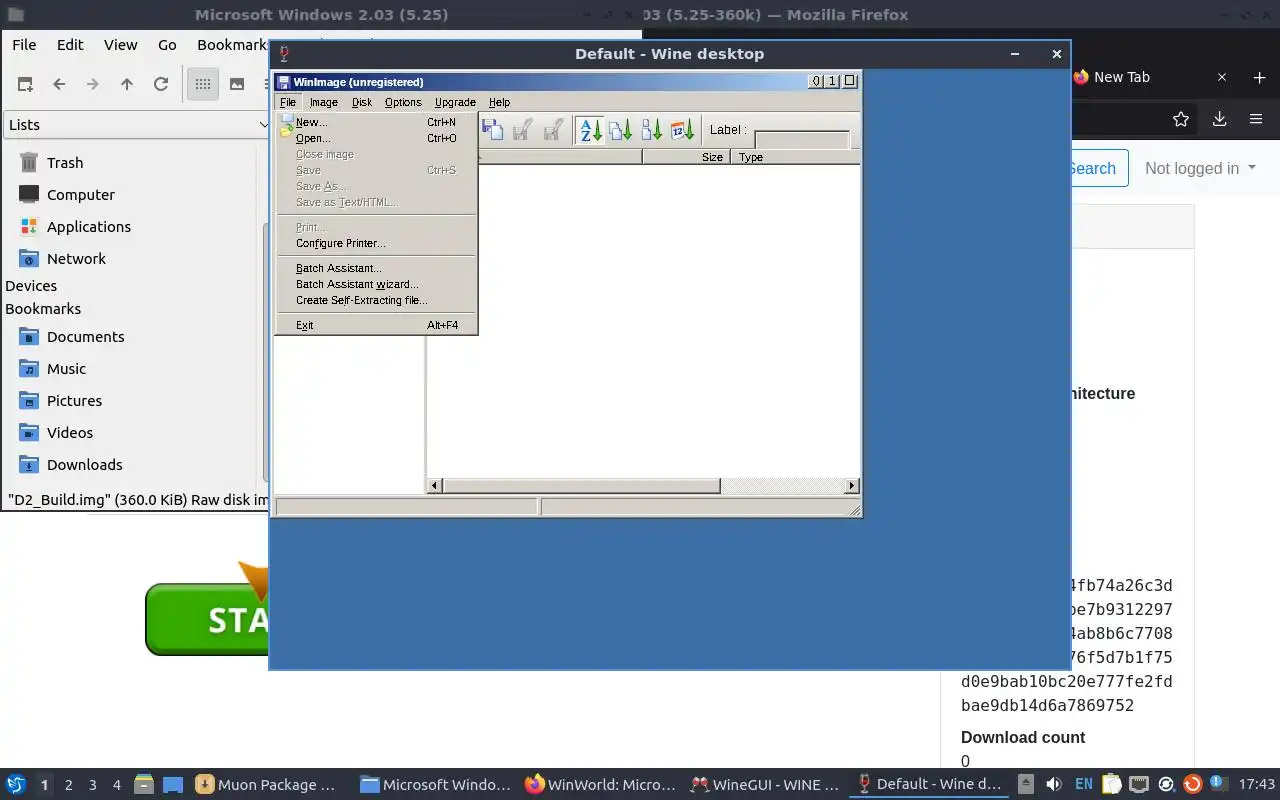This screenshot has height=800, width=1280.
Task: Choose Open... in the WinImage File menu
Action: click(x=376, y=138)
